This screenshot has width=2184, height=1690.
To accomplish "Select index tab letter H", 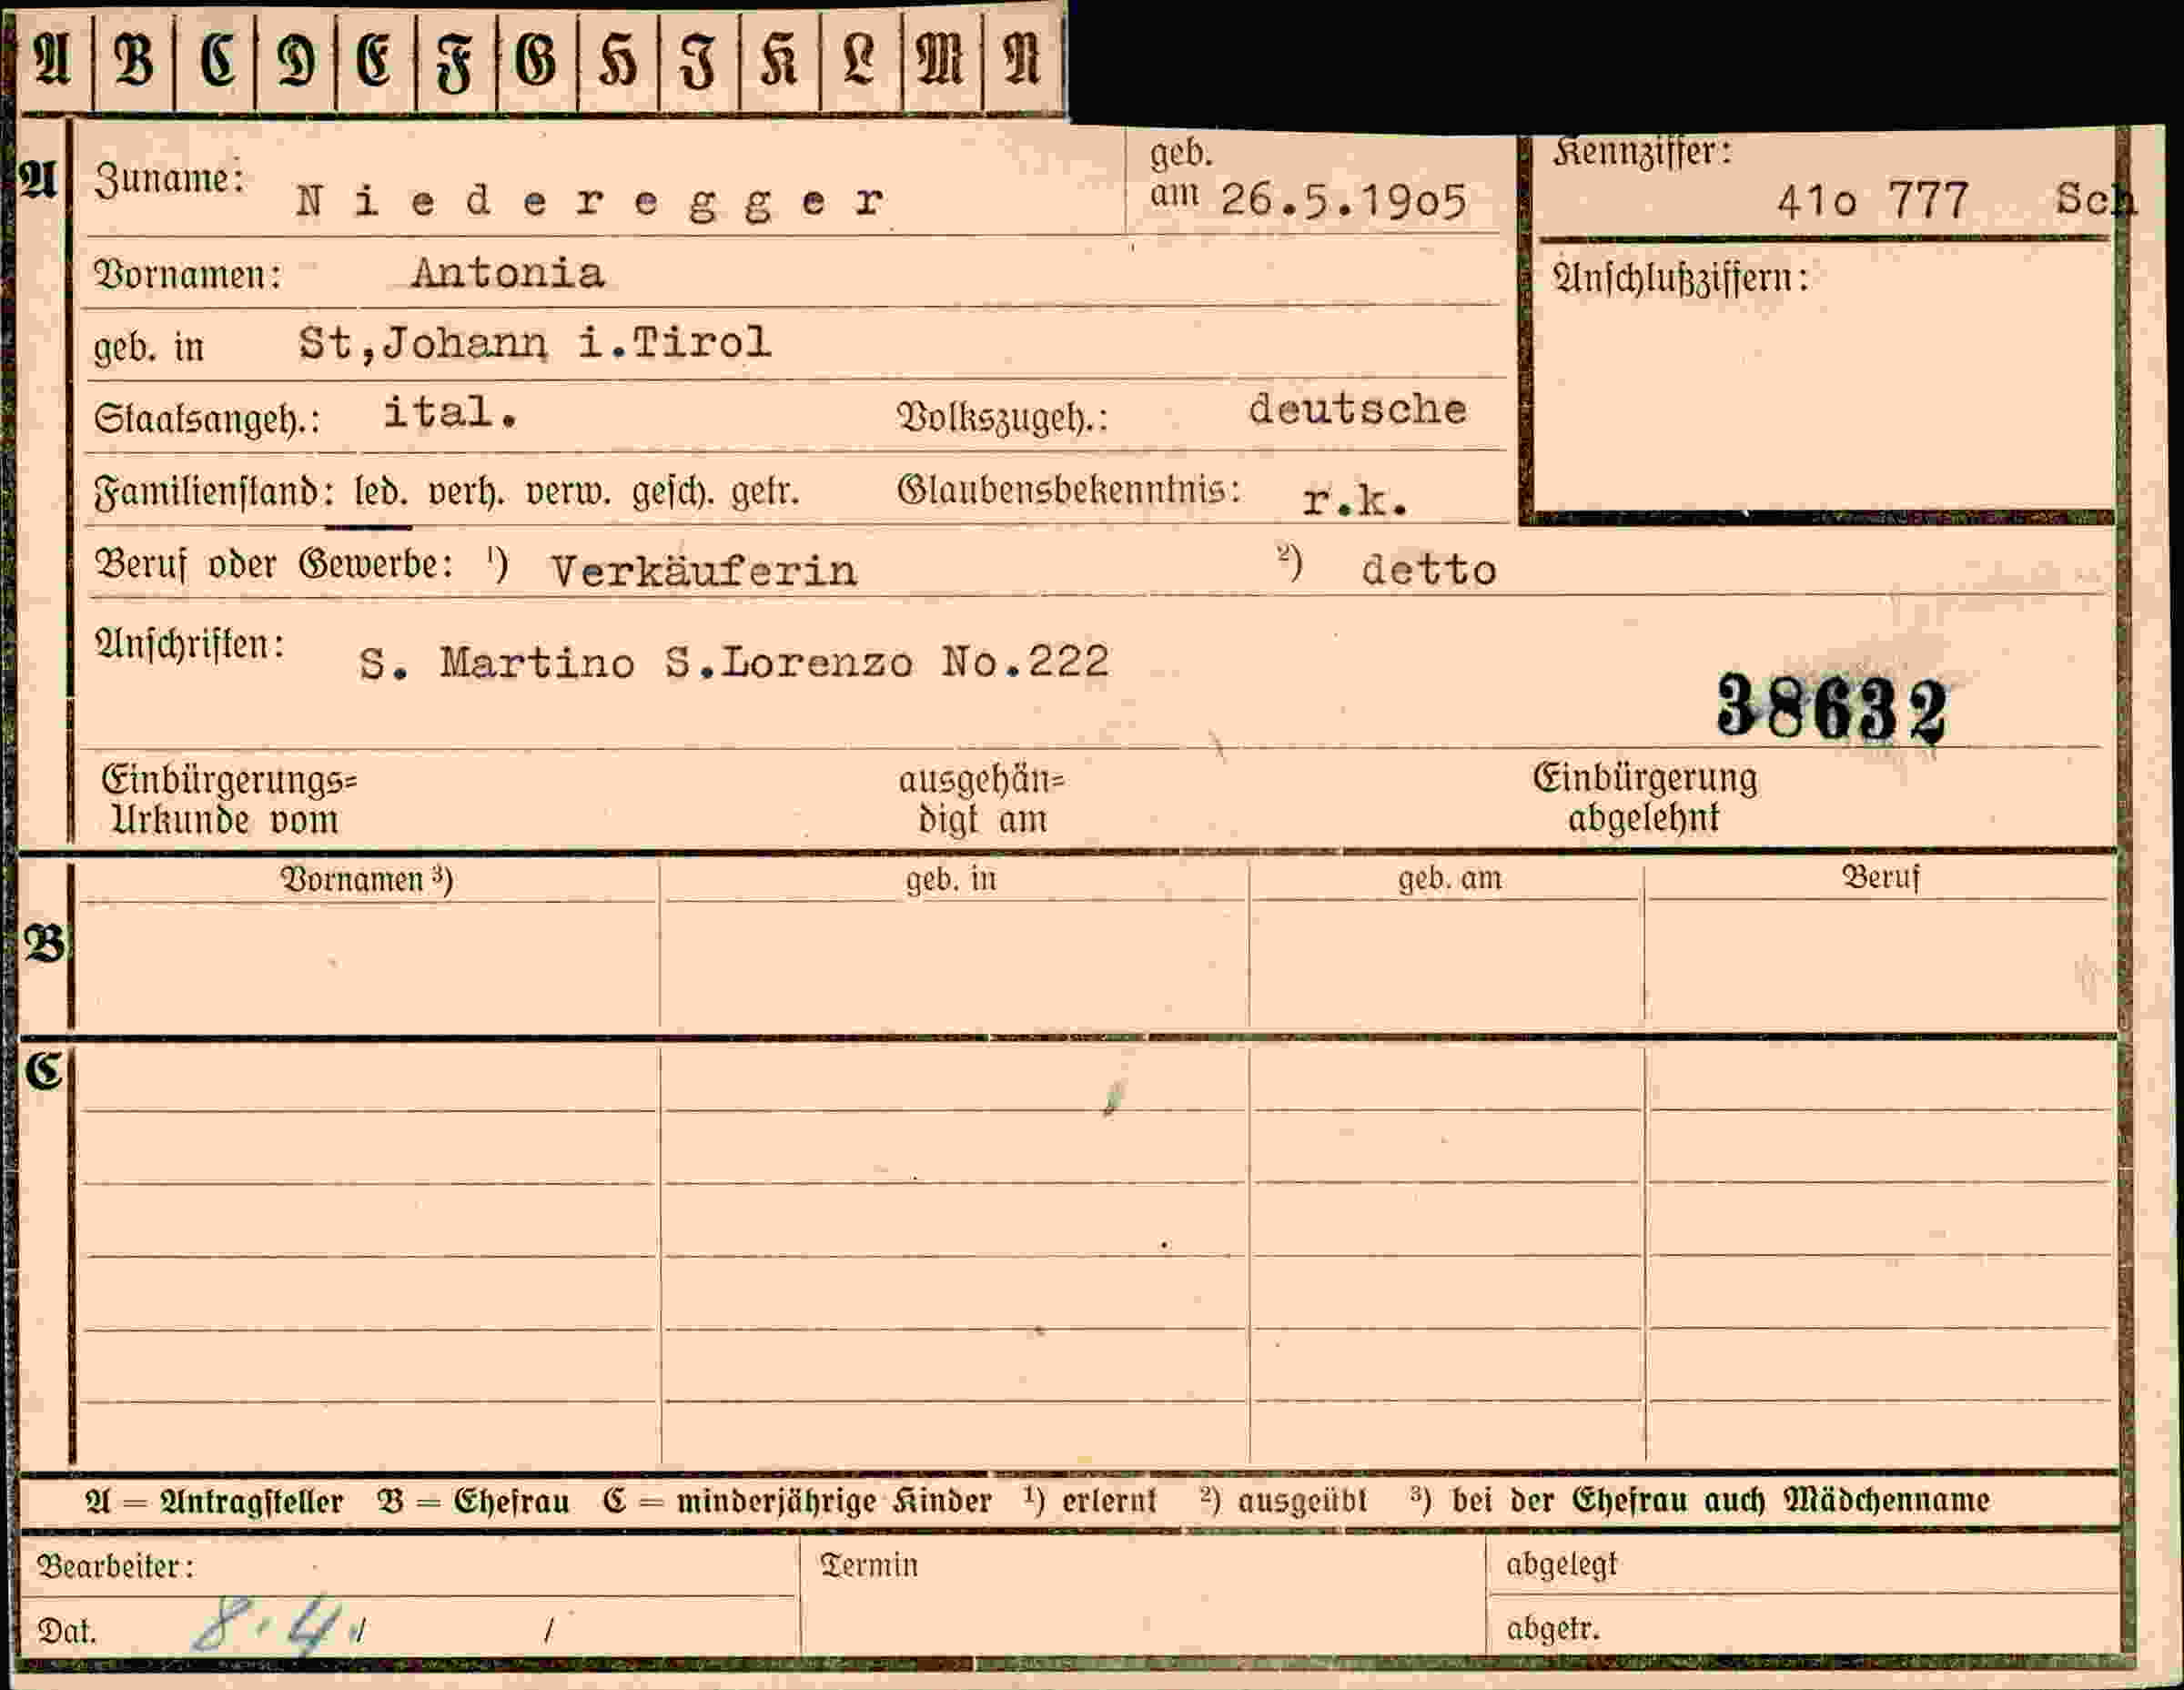I will [617, 62].
